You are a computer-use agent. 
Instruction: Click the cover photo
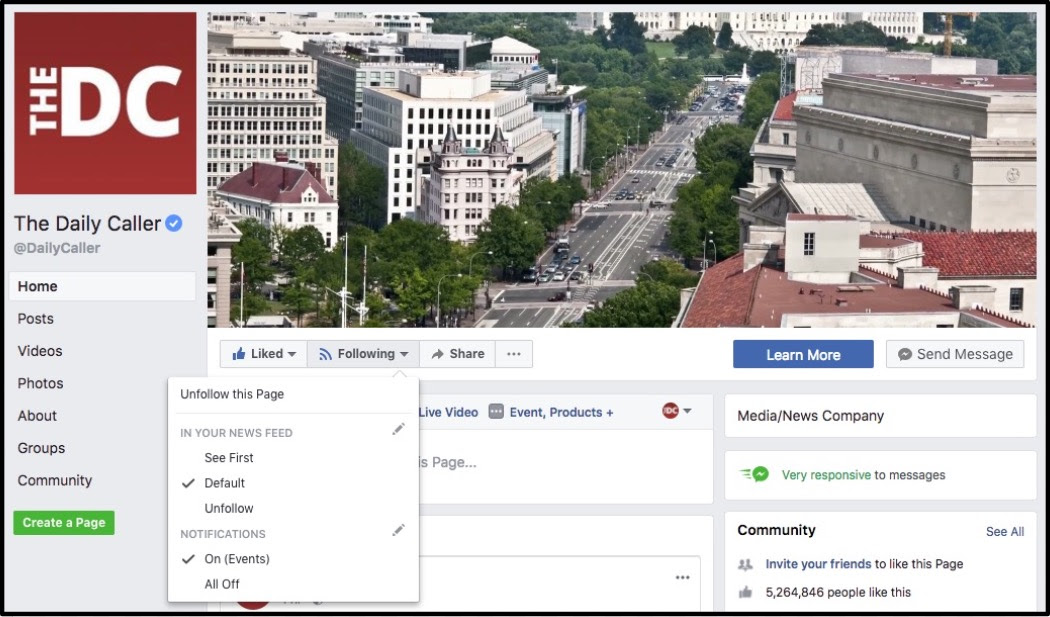coord(621,169)
